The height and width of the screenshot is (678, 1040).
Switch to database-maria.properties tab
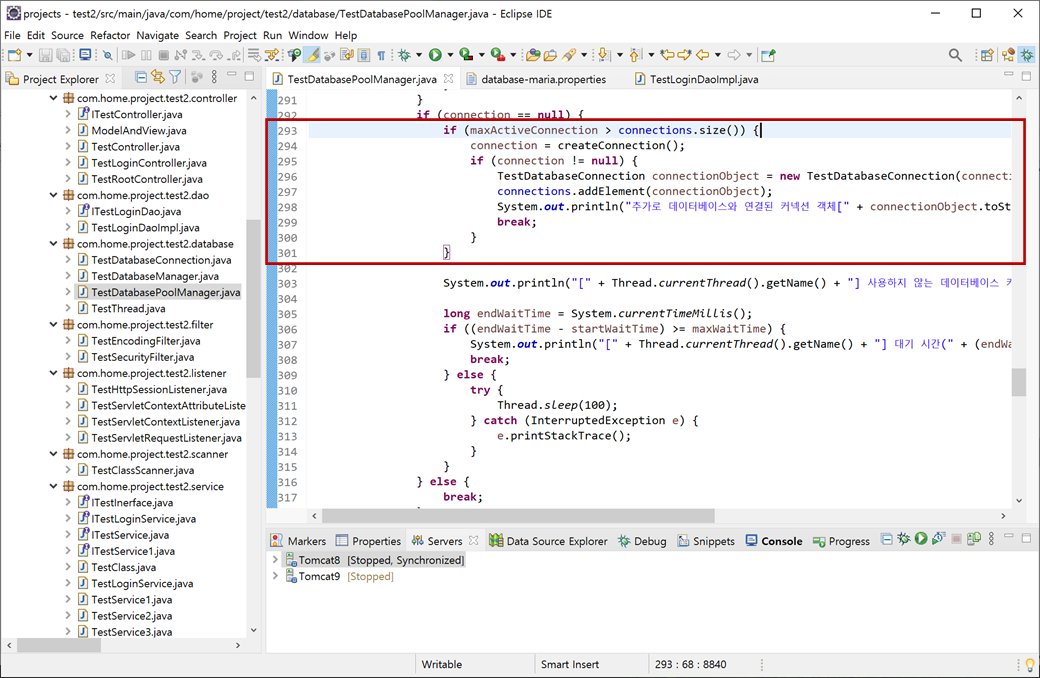pos(536,79)
